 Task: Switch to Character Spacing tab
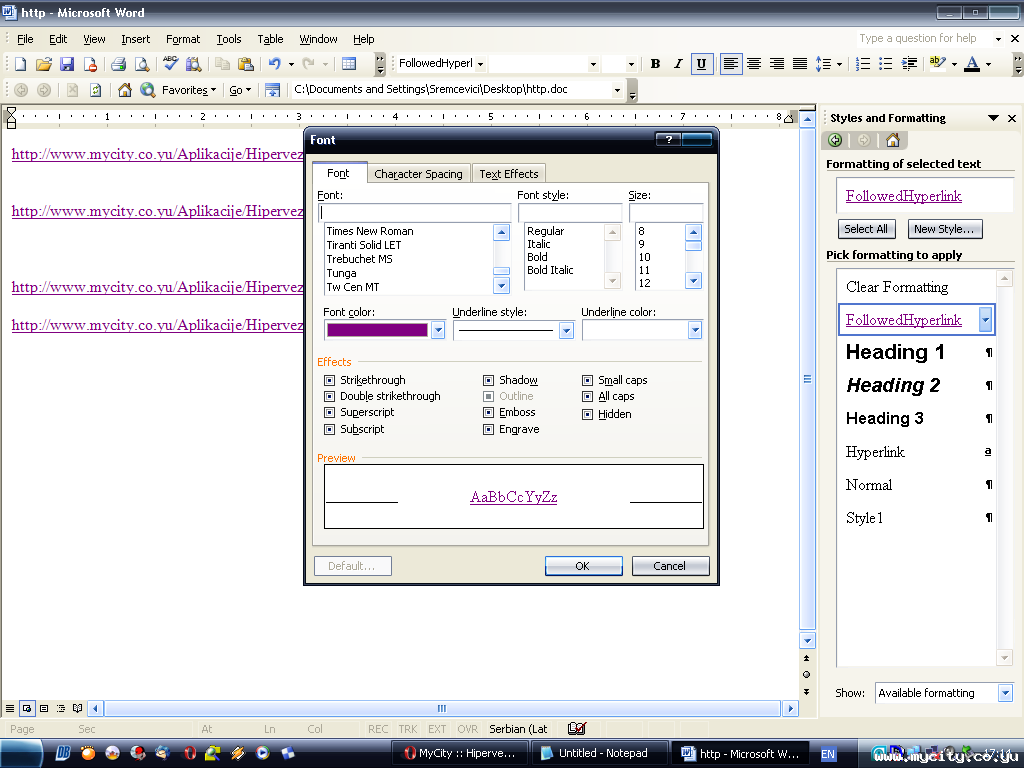click(x=418, y=174)
